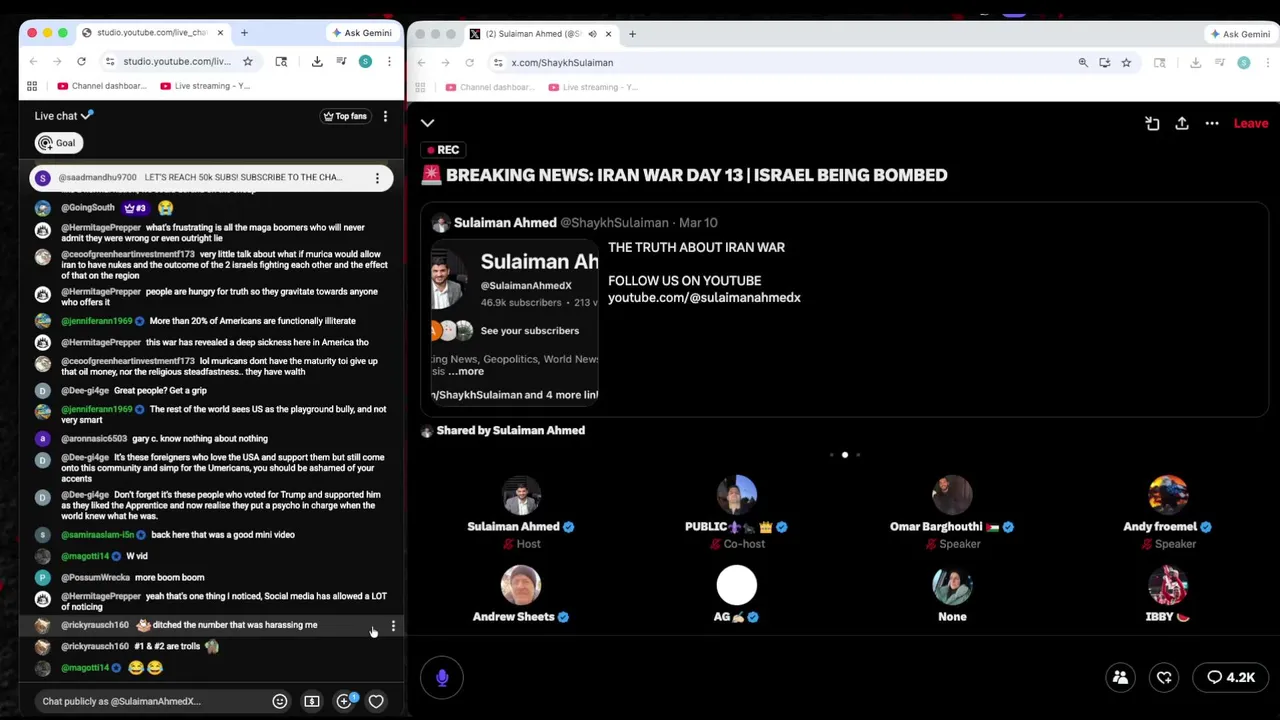This screenshot has height=720, width=1280.
Task: Open downloads in the YouTube Studio window
Action: [x=317, y=61]
